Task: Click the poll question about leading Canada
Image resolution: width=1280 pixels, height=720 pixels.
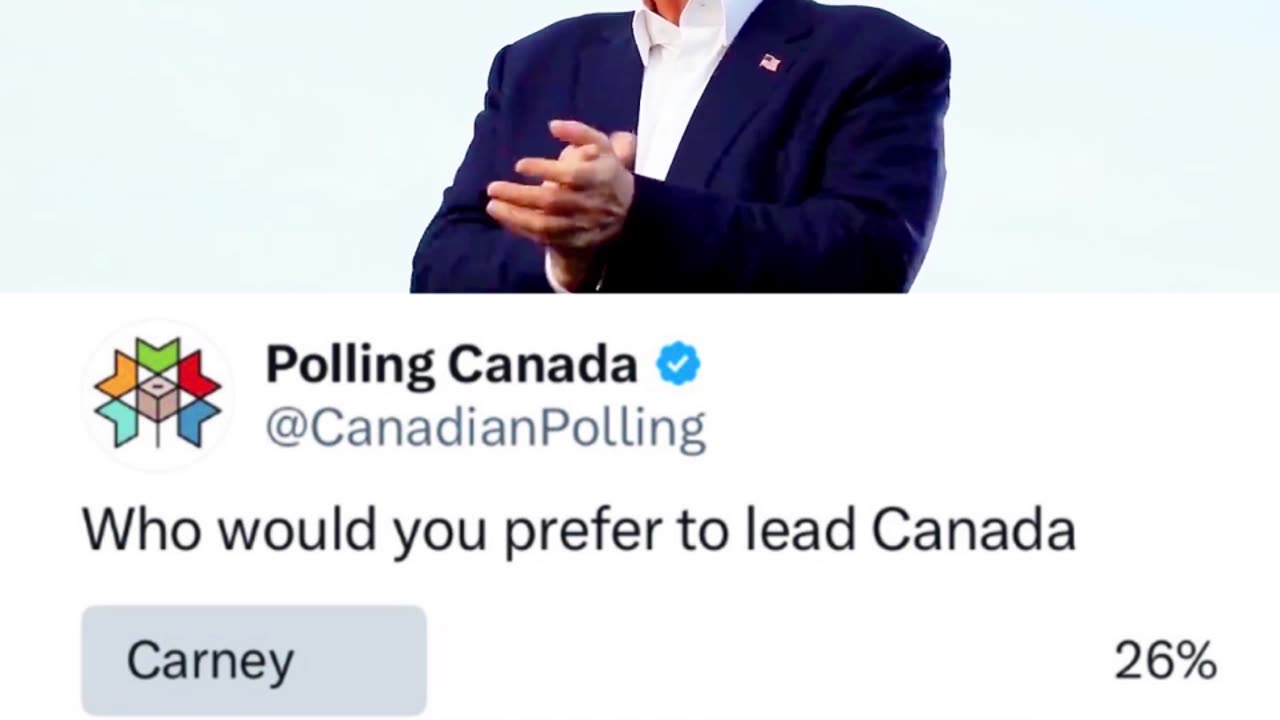Action: coord(578,530)
